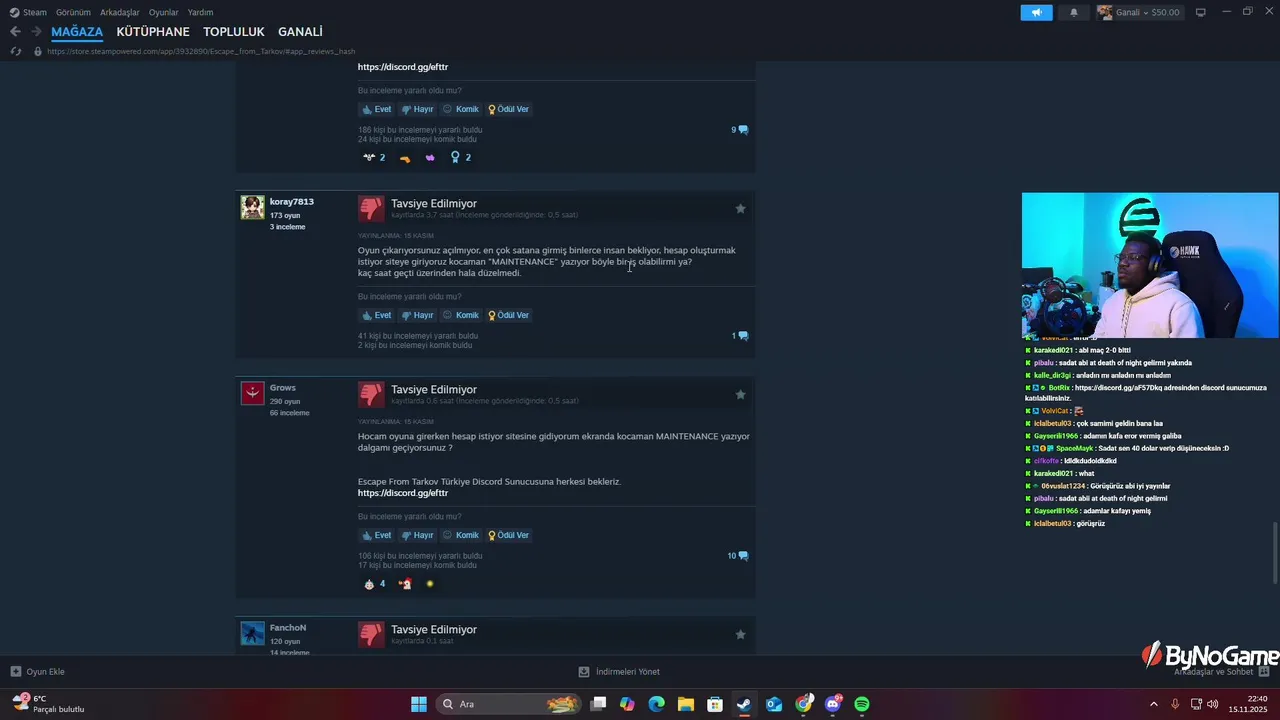Screen dimensions: 1280x720
Task: Click the padlock icon beside the URL
Action: [x=38, y=51]
